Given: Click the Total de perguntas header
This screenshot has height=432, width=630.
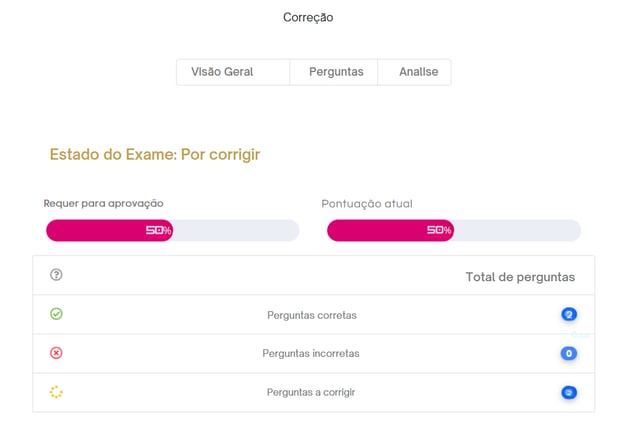Looking at the screenshot, I should (x=520, y=277).
